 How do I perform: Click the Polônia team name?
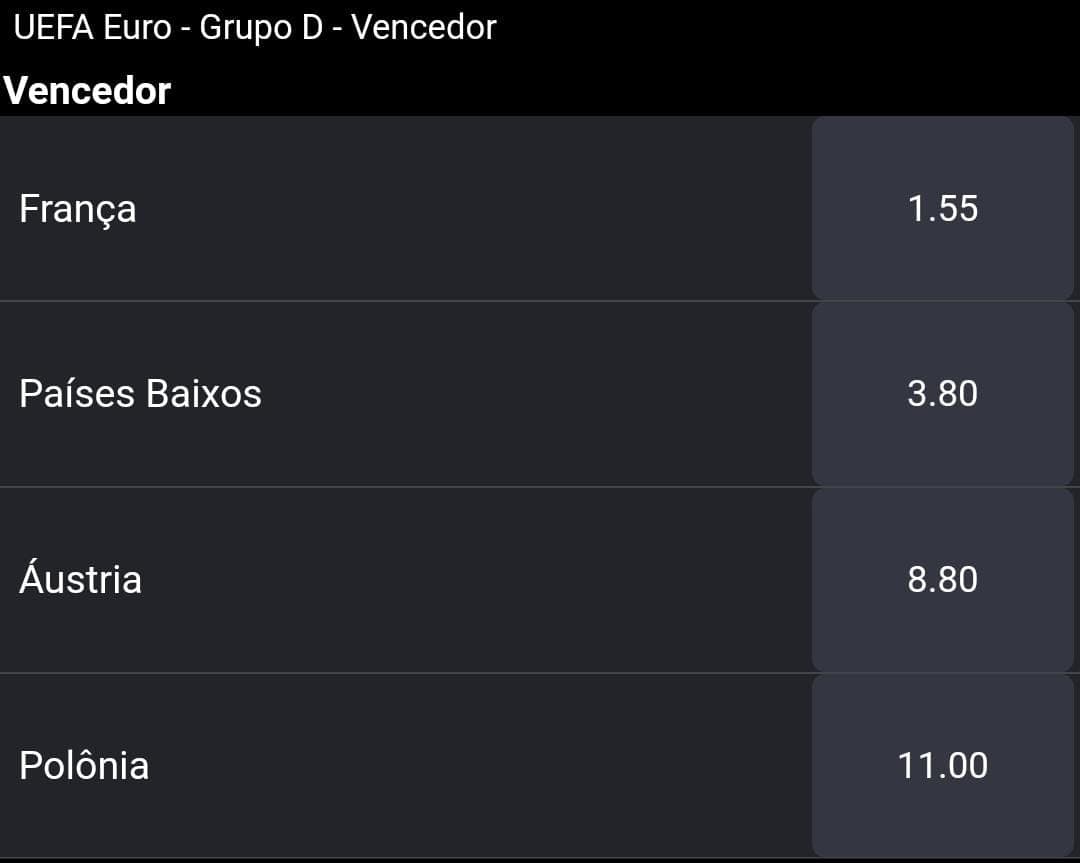click(x=84, y=765)
